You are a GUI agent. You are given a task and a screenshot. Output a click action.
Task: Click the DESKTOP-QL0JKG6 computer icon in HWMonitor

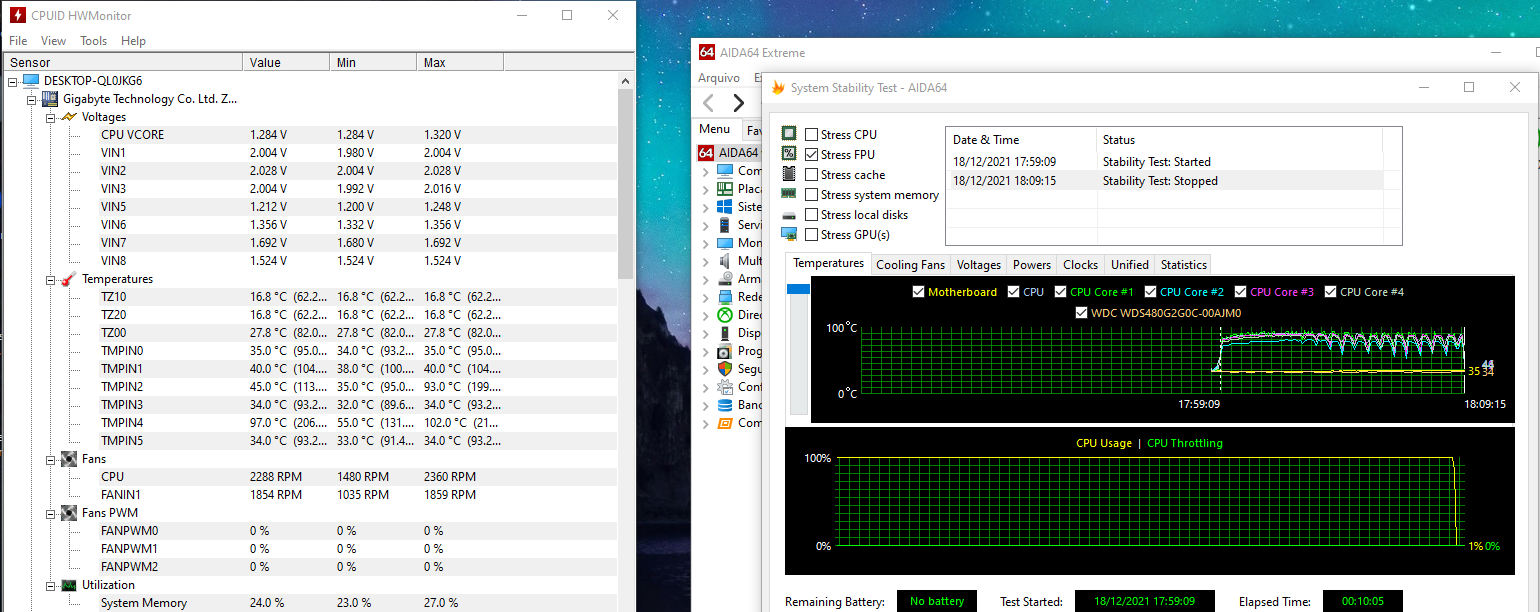30,81
